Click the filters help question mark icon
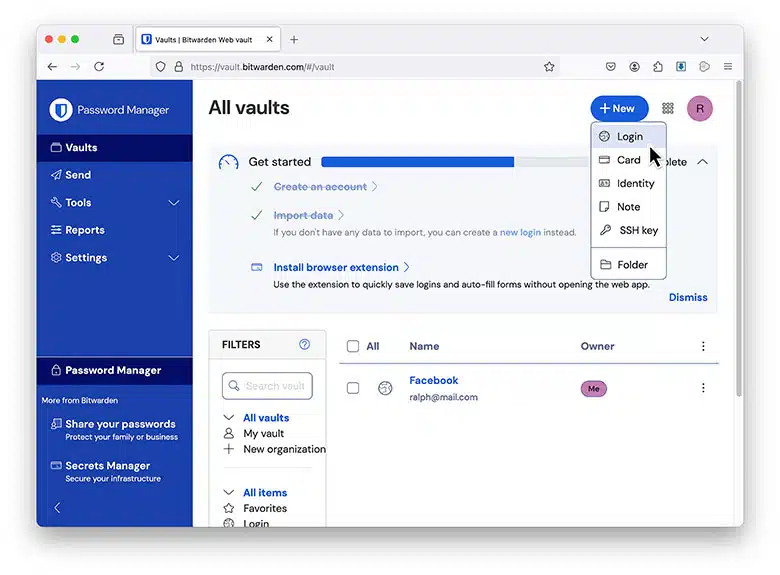This screenshot has height=575, width=780. pyautogui.click(x=304, y=344)
